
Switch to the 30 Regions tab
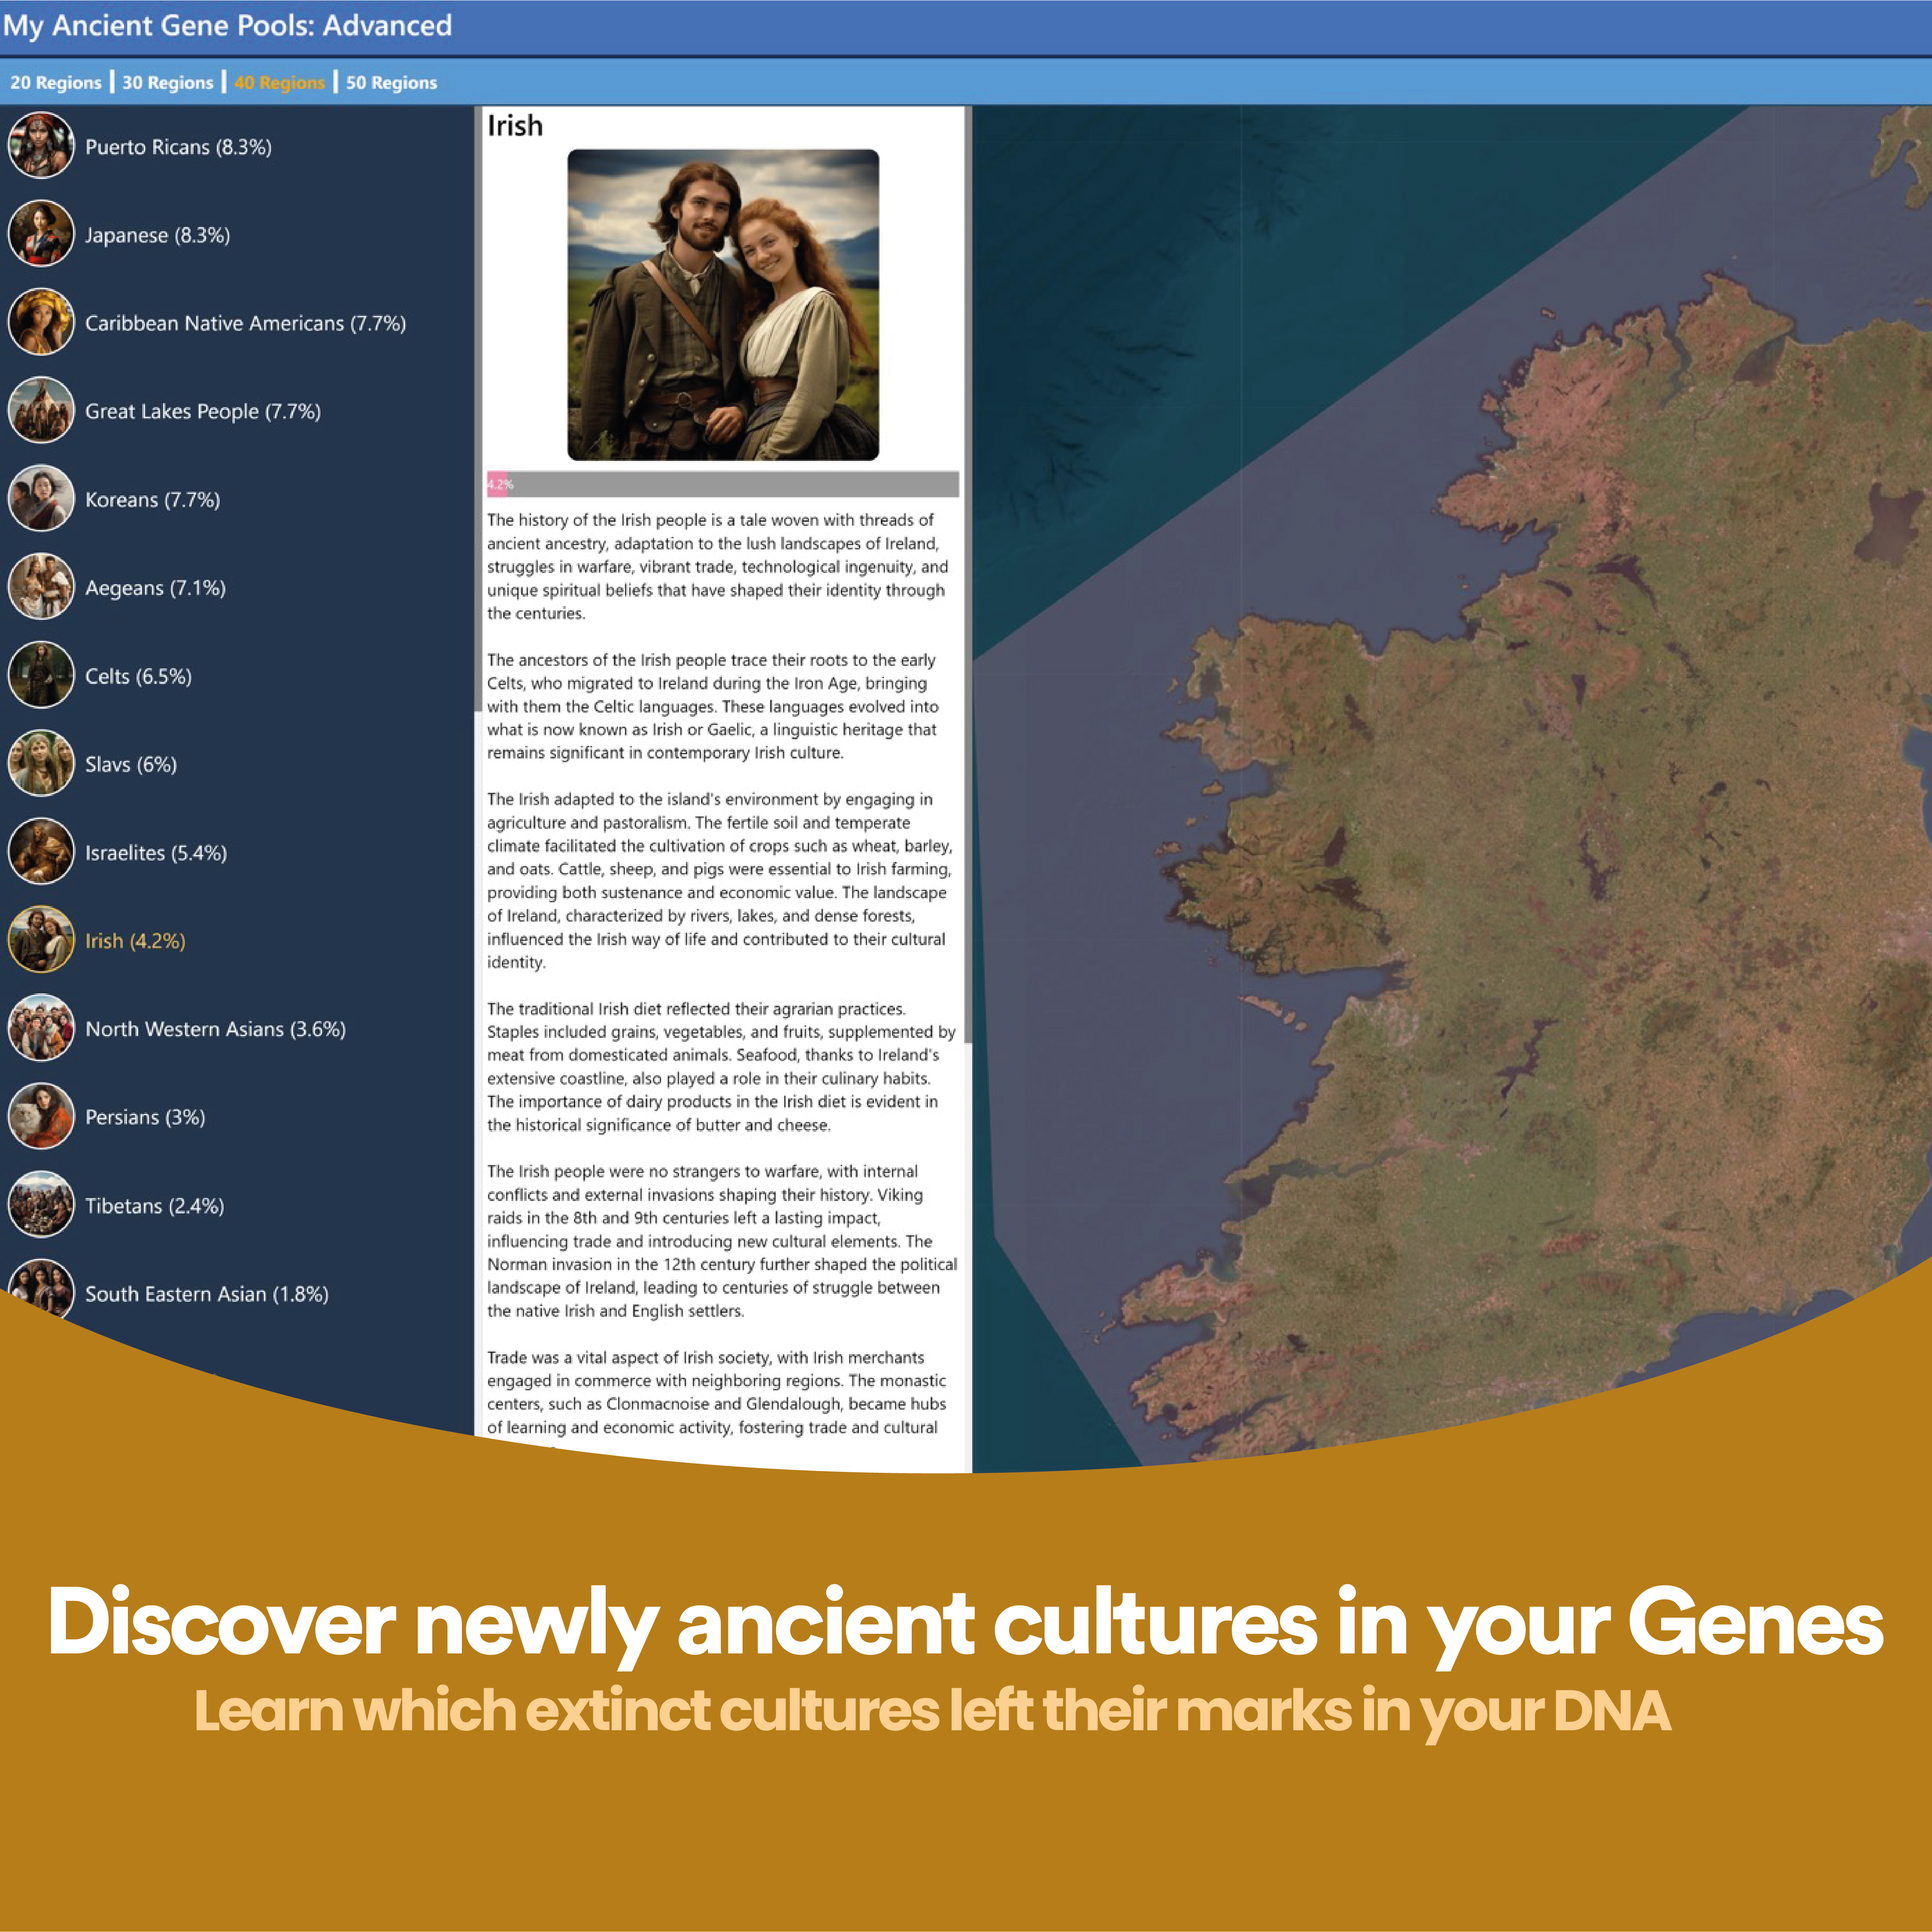click(168, 83)
